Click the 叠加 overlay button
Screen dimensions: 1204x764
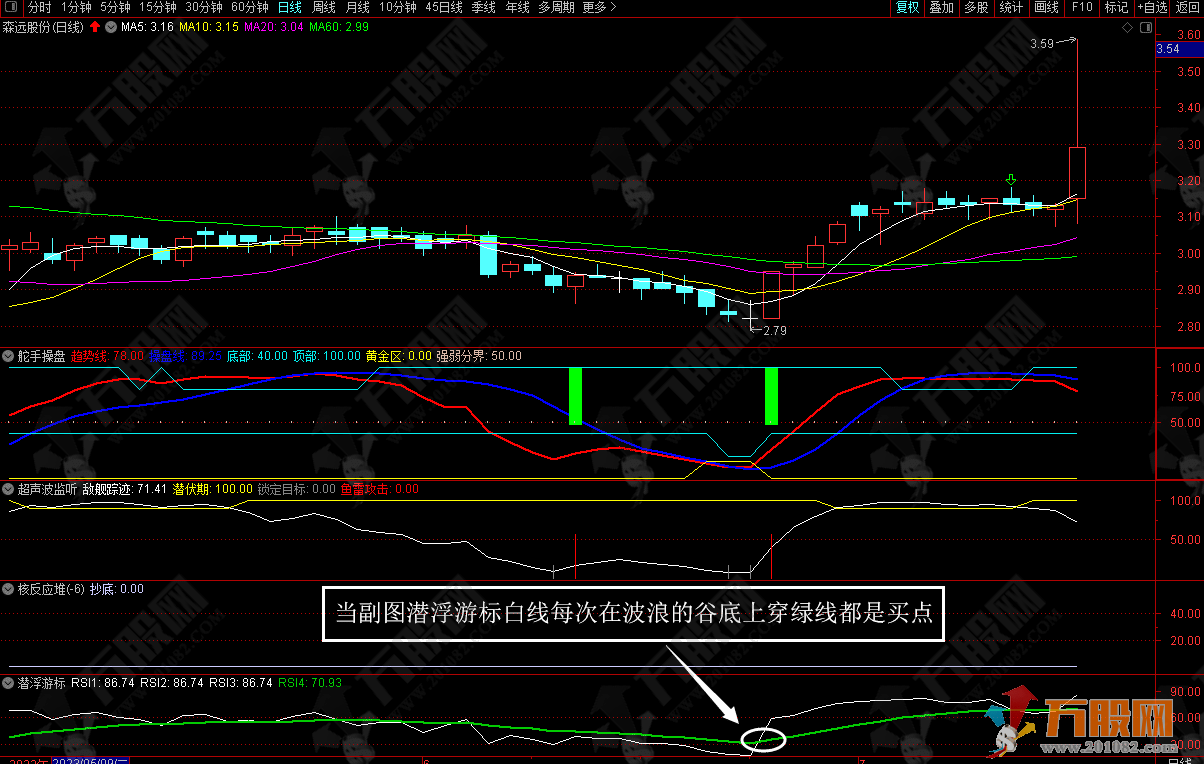pyautogui.click(x=941, y=7)
